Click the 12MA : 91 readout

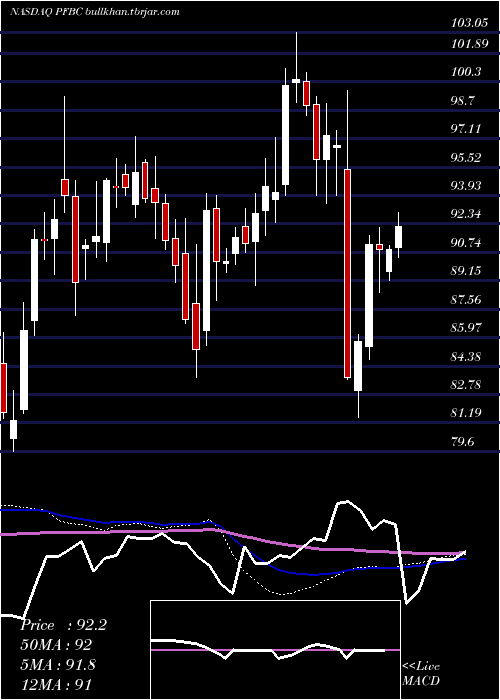coord(56,684)
